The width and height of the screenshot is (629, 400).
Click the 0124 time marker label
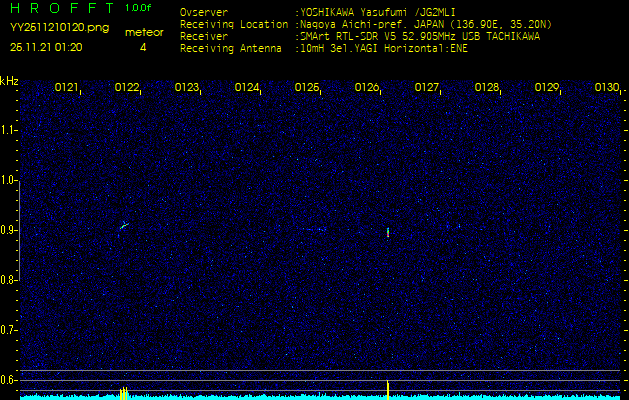coord(246,87)
